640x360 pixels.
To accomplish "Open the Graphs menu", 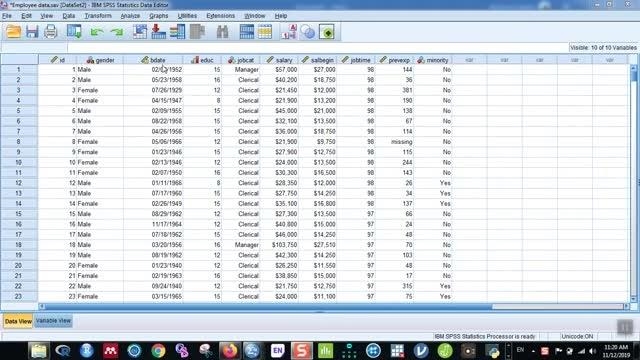I will click(x=159, y=16).
